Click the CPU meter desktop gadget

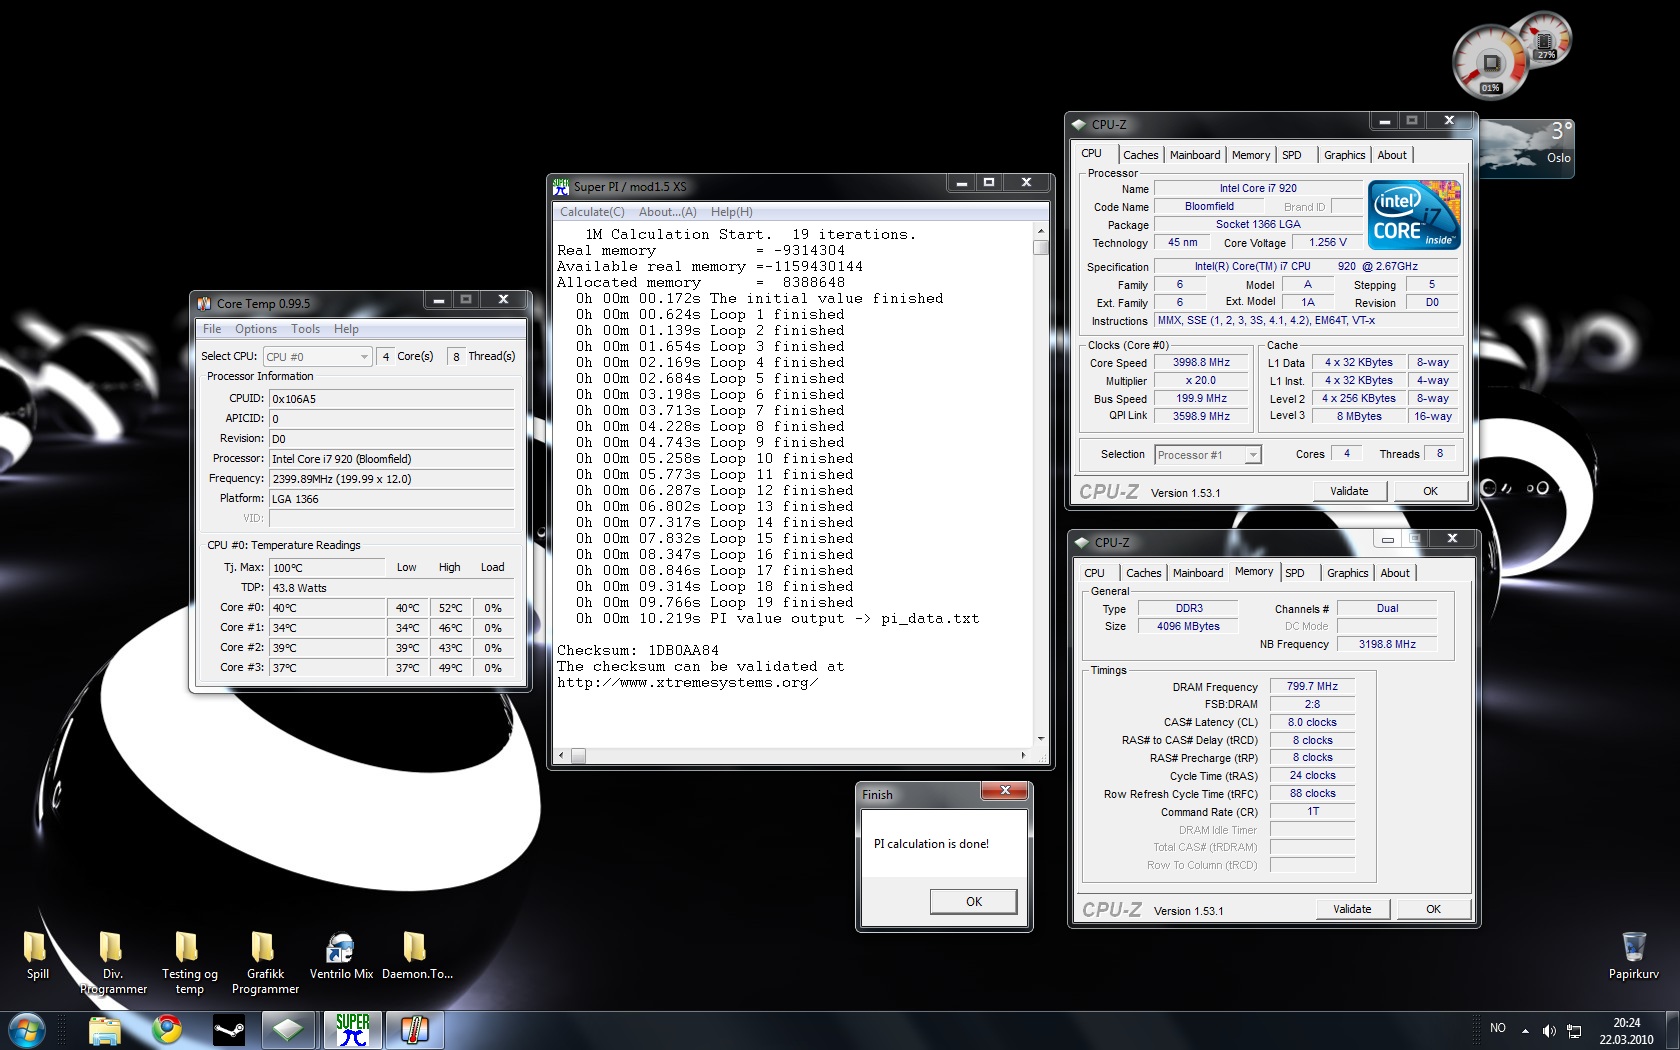(x=1492, y=63)
